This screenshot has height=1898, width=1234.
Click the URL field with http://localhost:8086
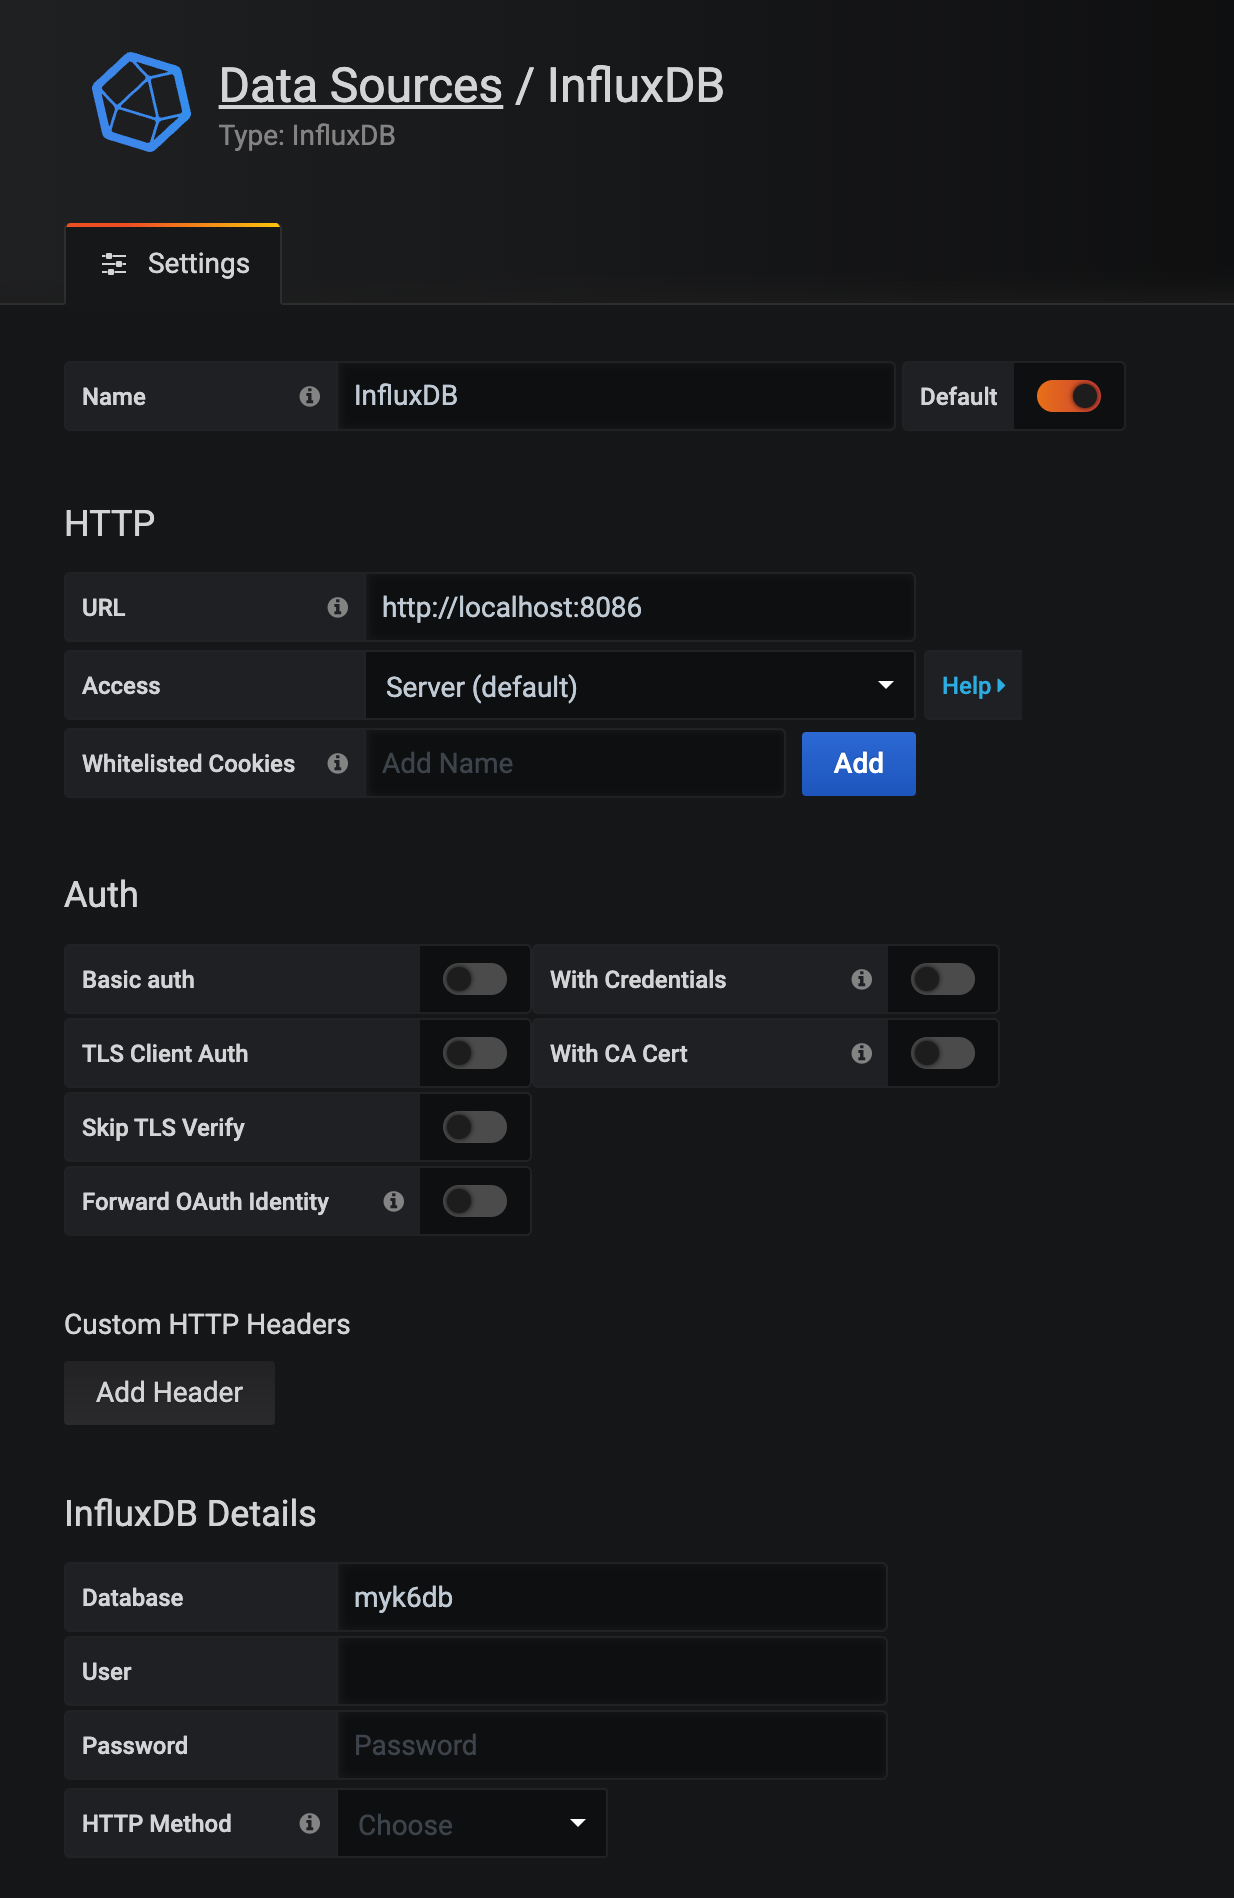click(640, 607)
